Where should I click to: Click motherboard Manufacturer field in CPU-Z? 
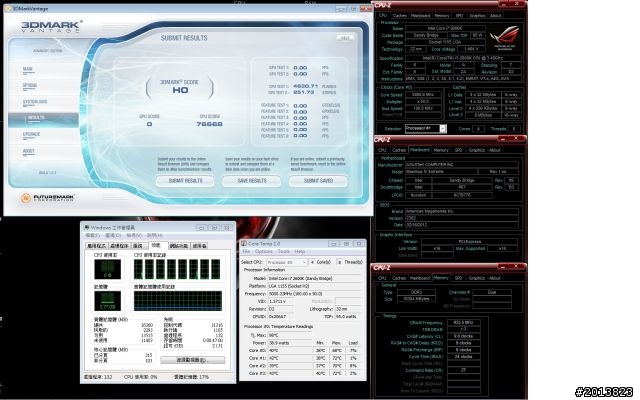pyautogui.click(x=462, y=165)
